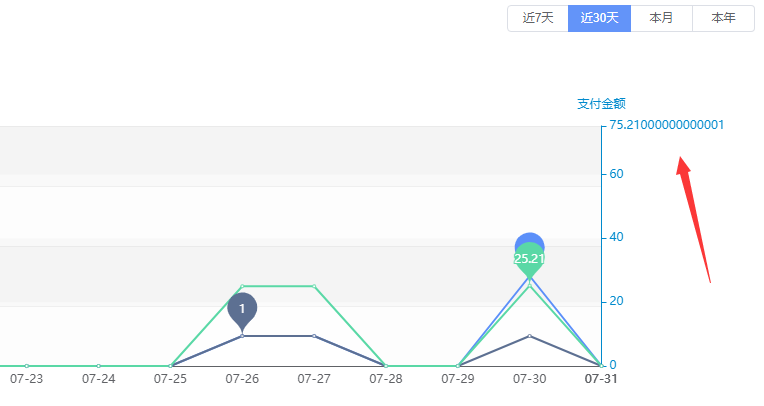Select baseline data point at 07-28

386,366
